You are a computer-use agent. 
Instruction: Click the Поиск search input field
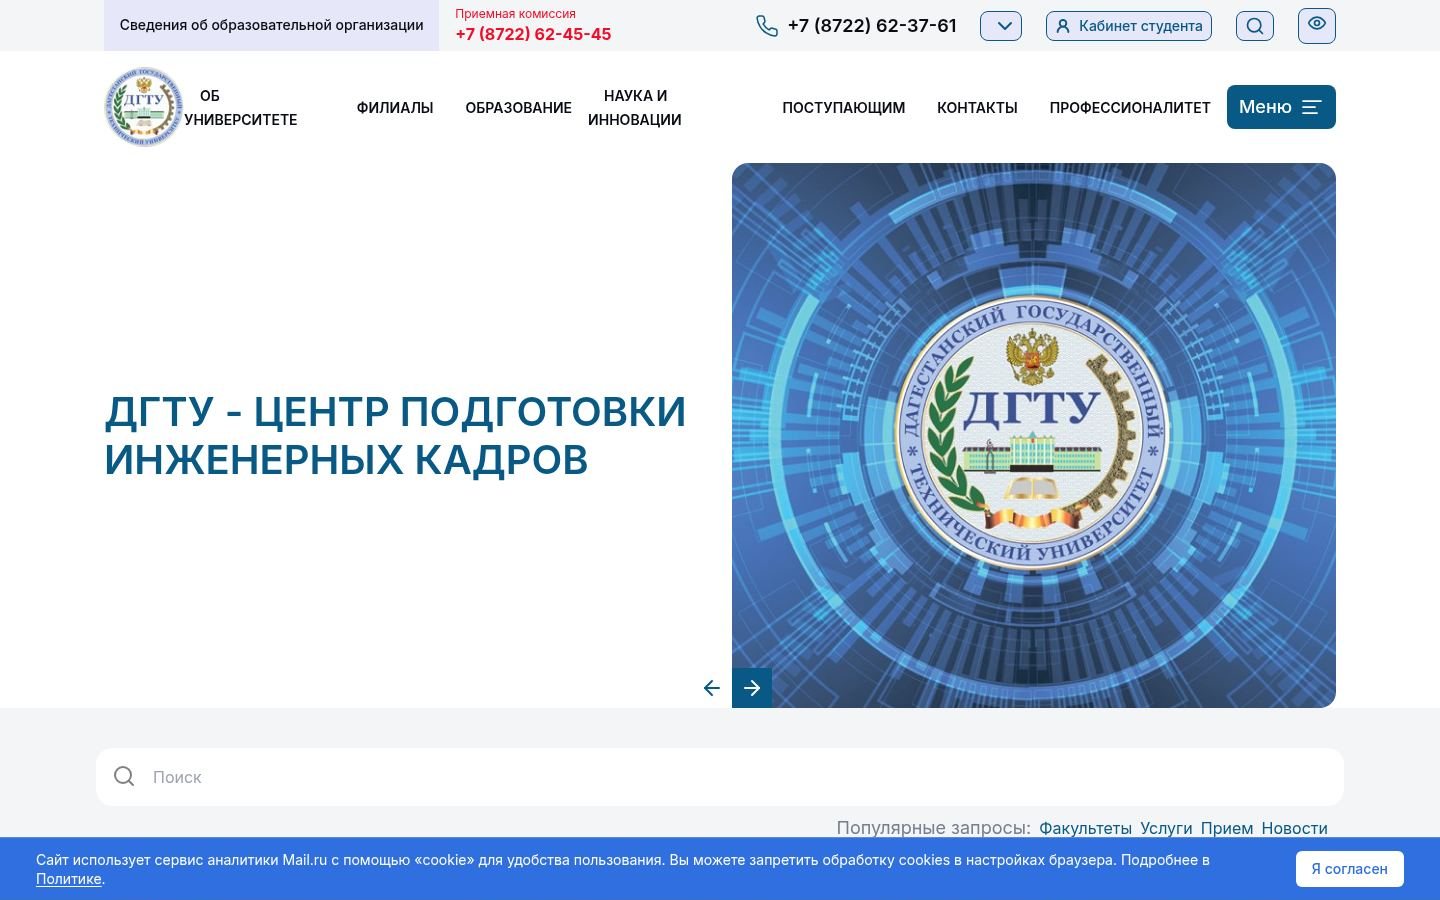coord(720,777)
